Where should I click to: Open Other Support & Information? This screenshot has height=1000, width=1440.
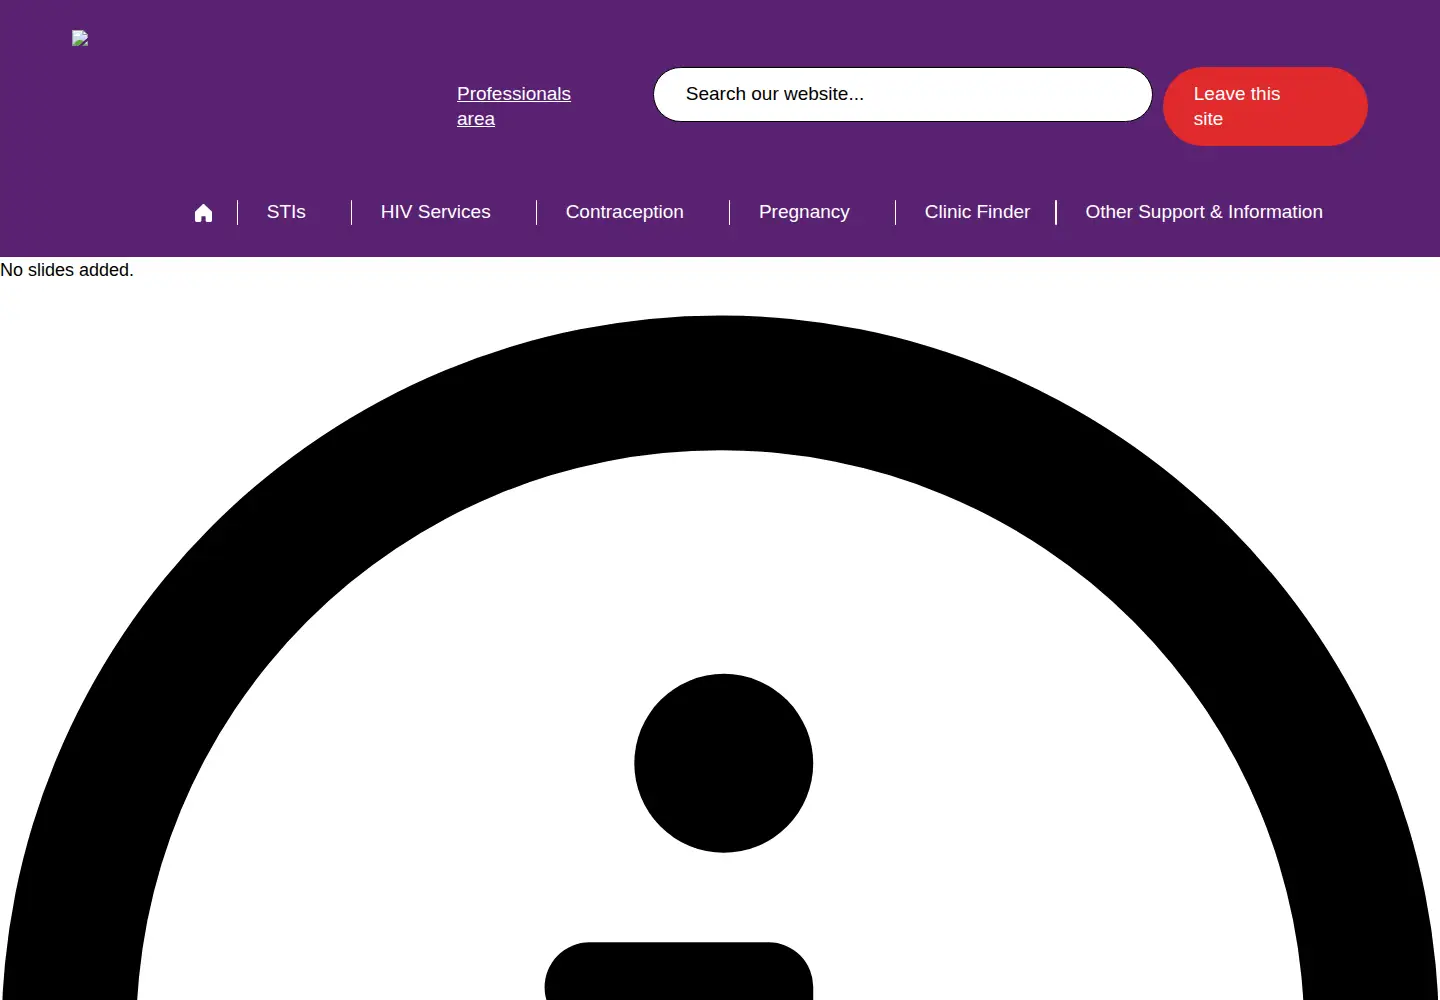1204,212
